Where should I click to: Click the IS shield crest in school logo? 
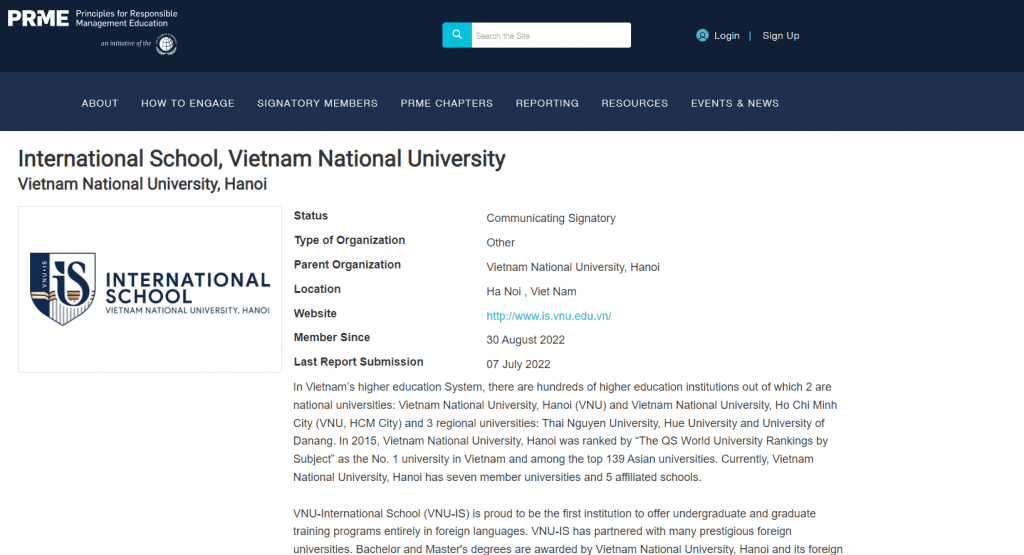tap(62, 288)
